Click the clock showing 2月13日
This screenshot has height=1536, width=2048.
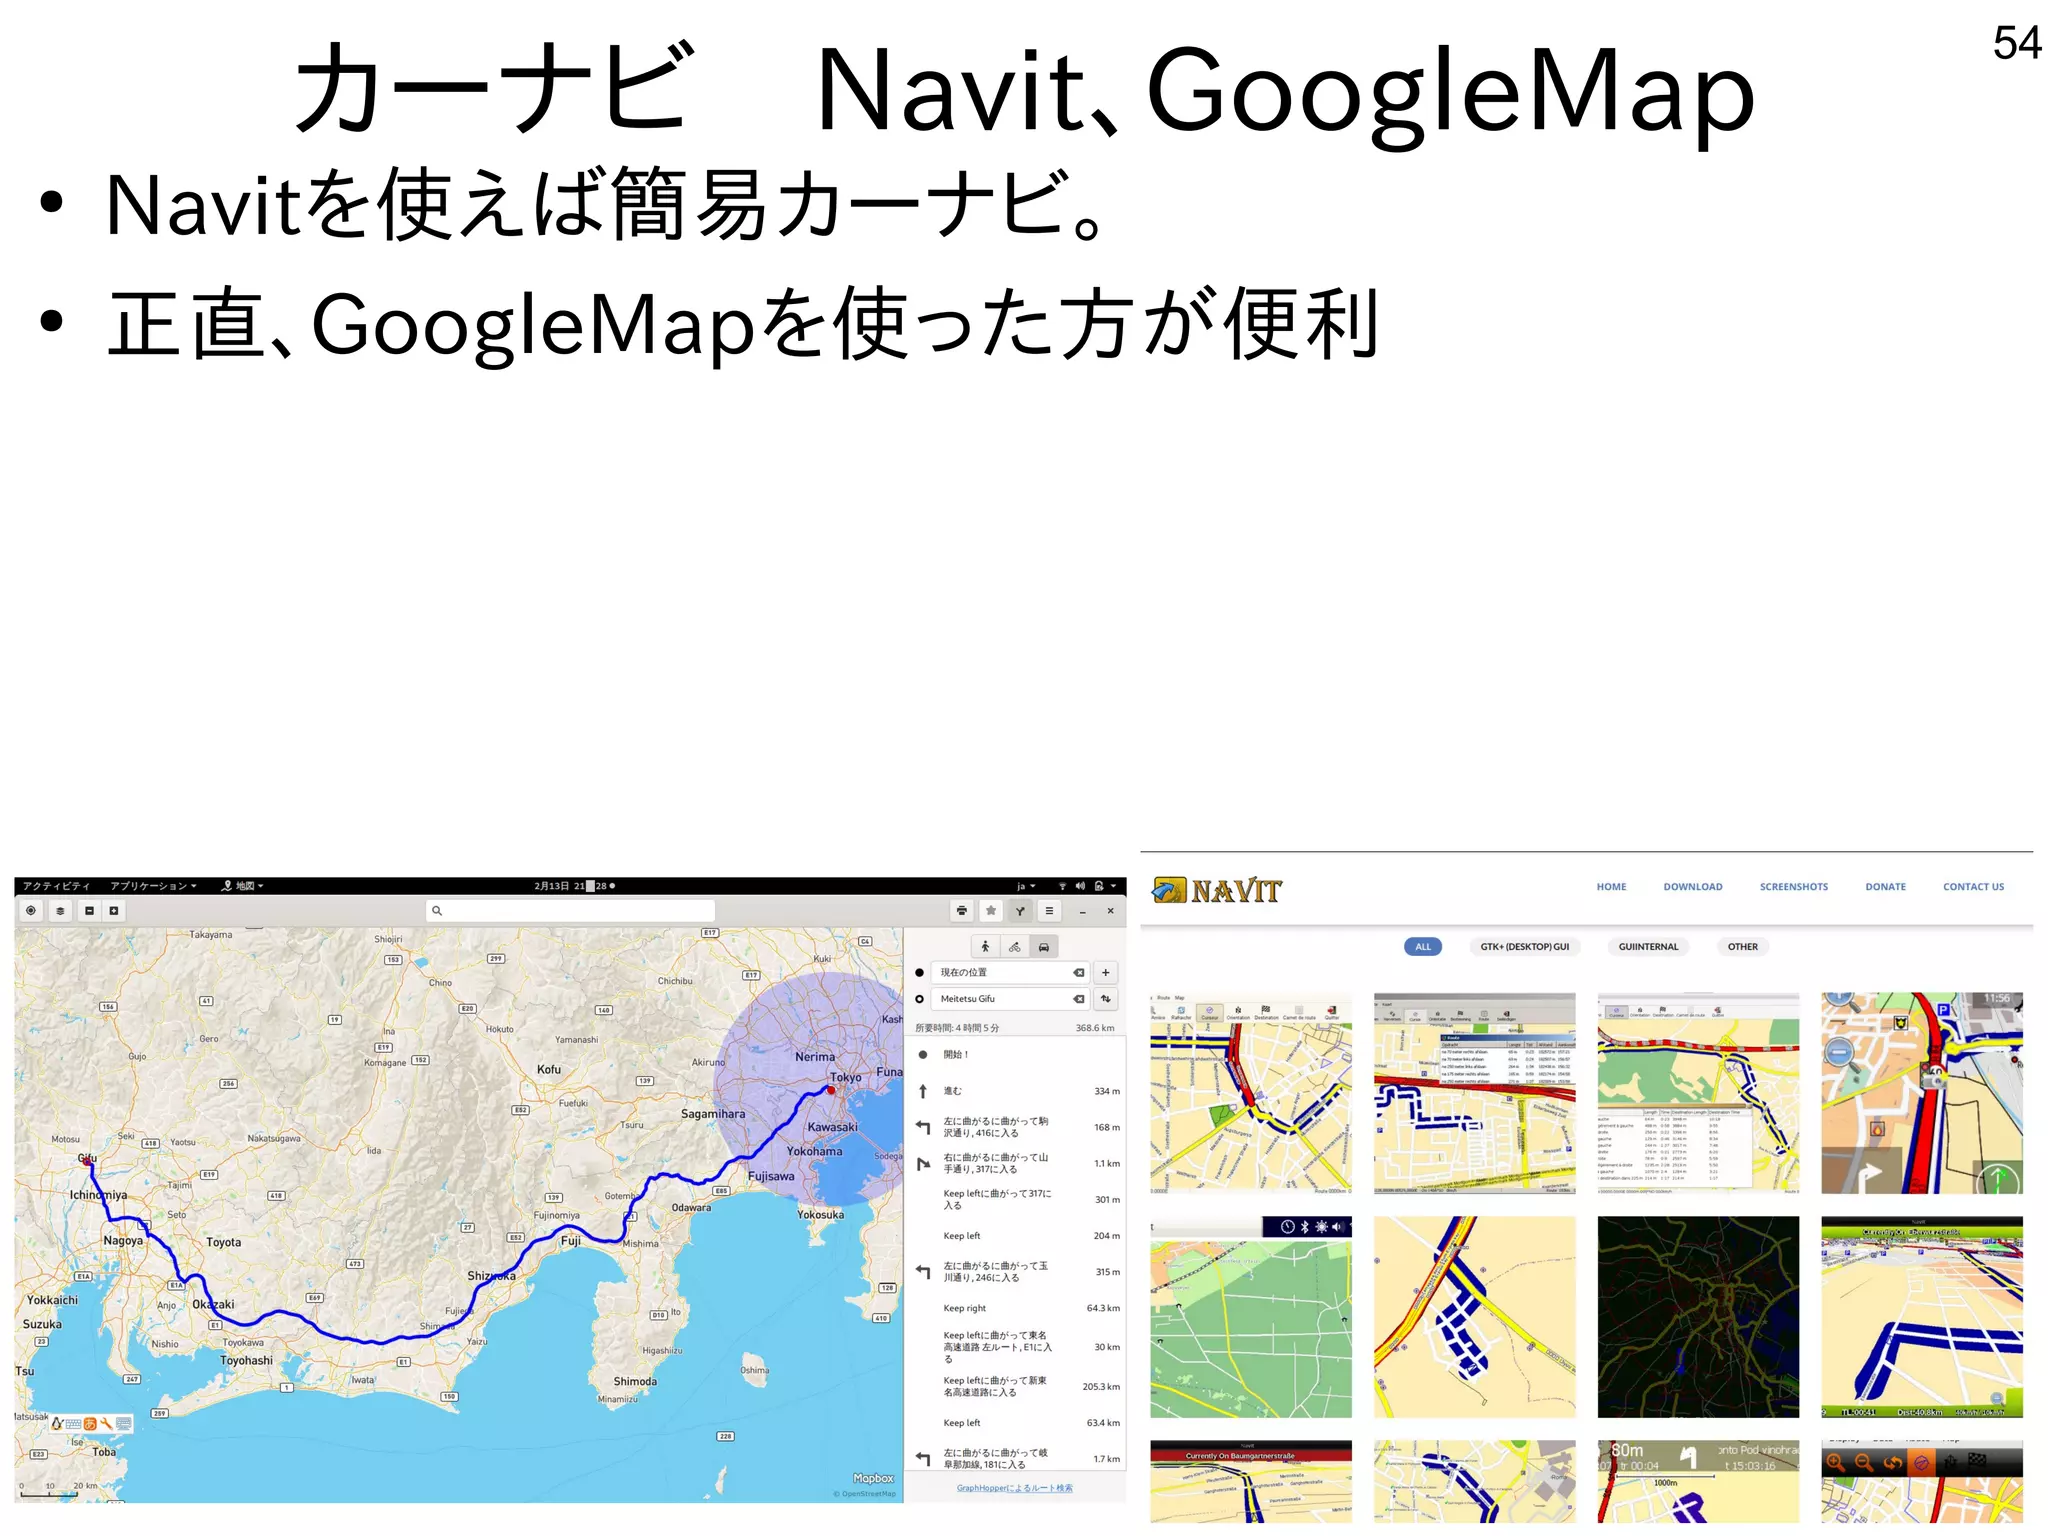tap(574, 886)
